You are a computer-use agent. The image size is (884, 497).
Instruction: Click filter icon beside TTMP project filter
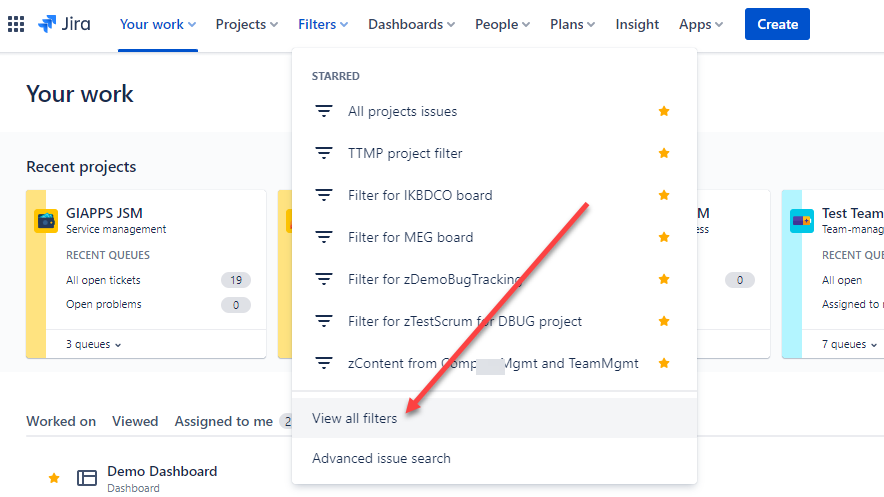[x=324, y=153]
